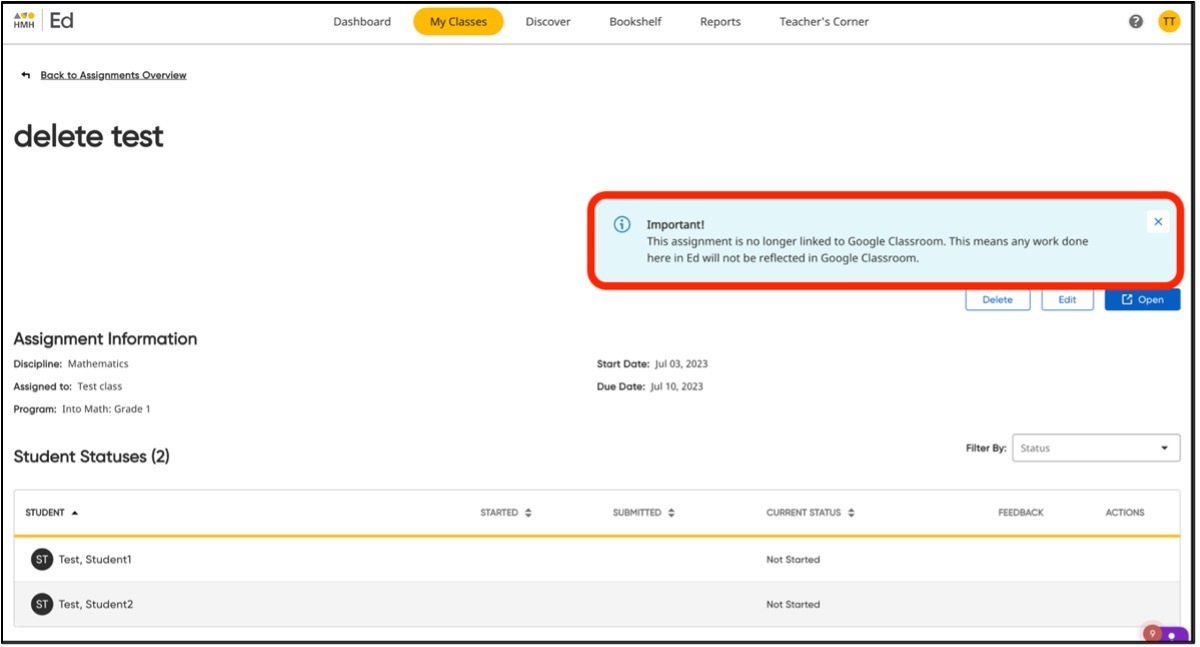The height and width of the screenshot is (647, 1200).
Task: Click the HMH Ed logo
Action: click(47, 20)
